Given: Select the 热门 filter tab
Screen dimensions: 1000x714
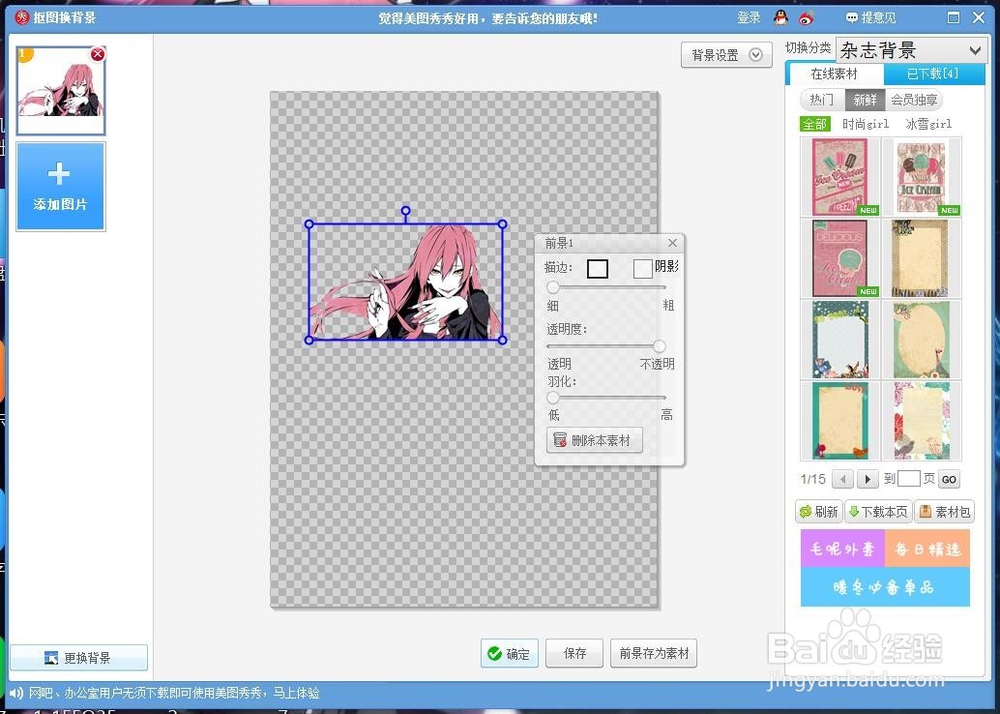Looking at the screenshot, I should [x=821, y=99].
